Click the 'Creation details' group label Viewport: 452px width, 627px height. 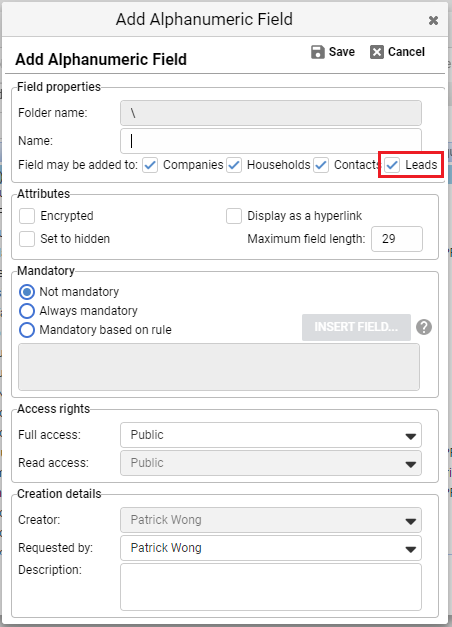click(59, 494)
